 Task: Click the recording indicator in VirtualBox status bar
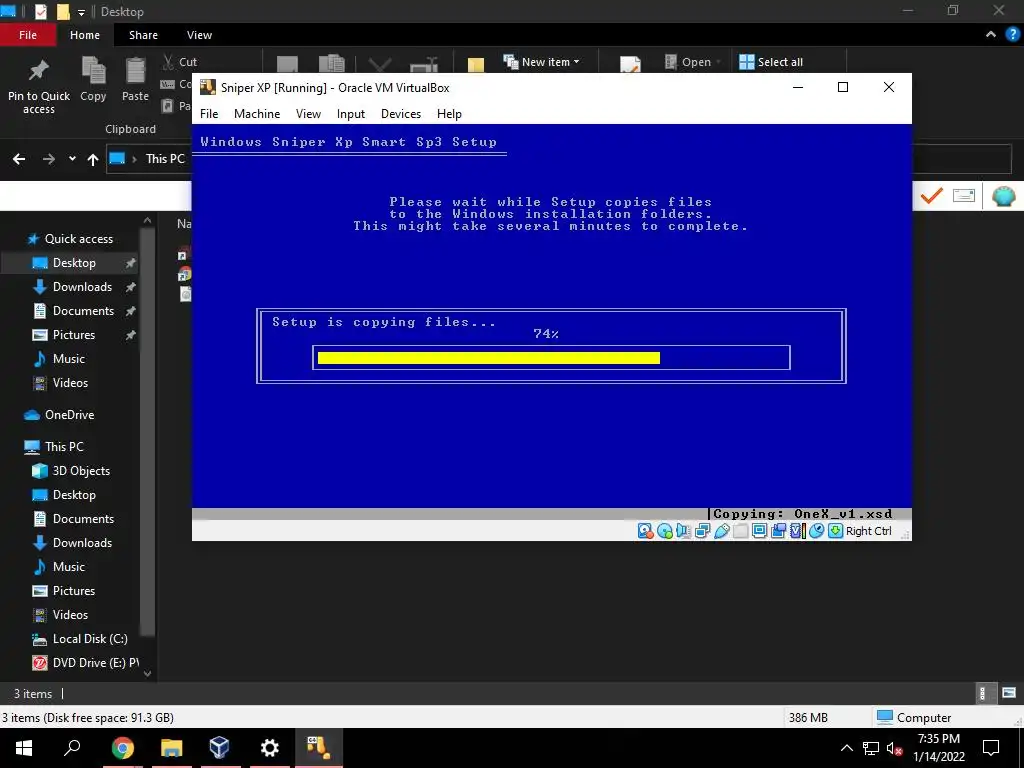click(x=778, y=531)
